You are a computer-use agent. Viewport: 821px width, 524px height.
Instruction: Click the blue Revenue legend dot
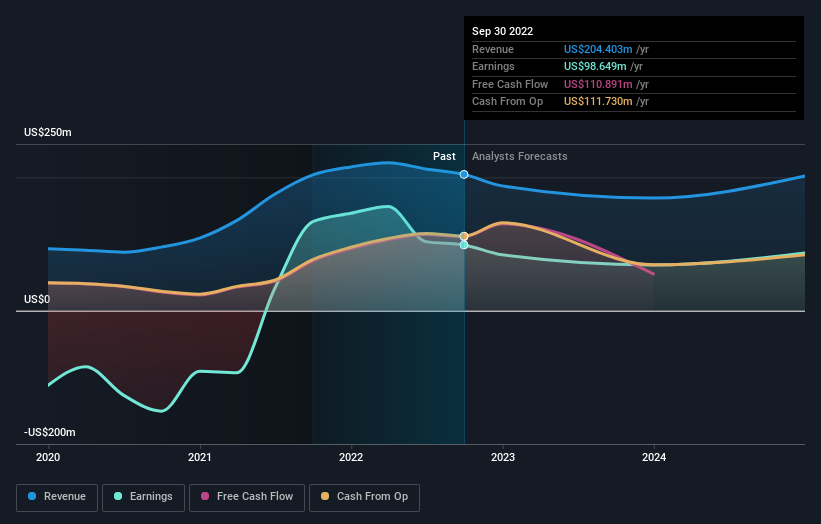coord(32,496)
